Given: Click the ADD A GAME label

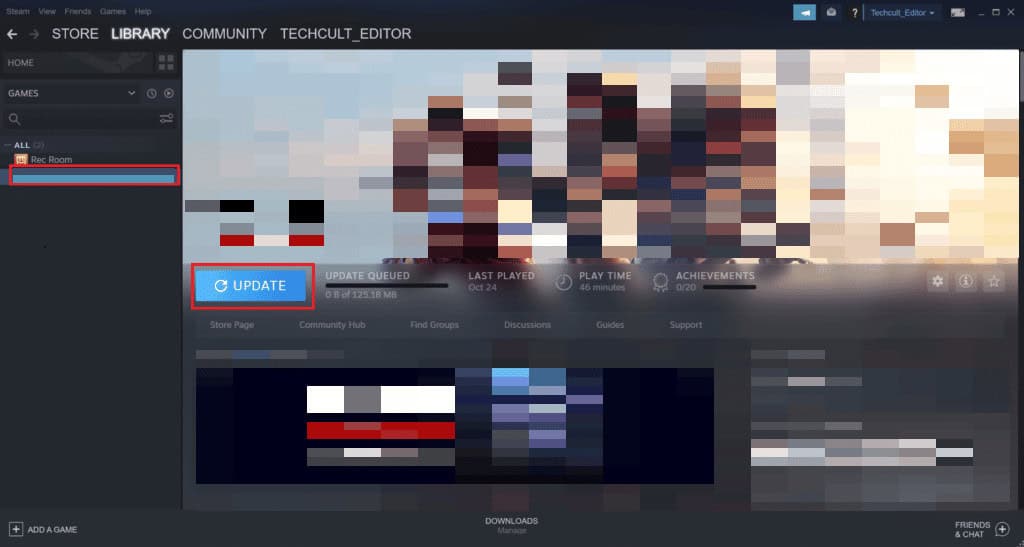Looking at the screenshot, I should tap(52, 529).
